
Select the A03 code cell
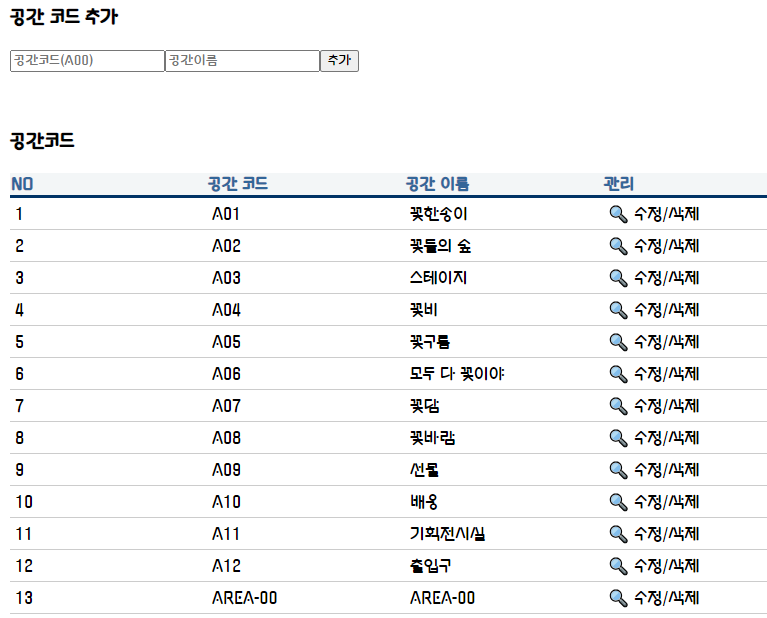click(x=226, y=278)
